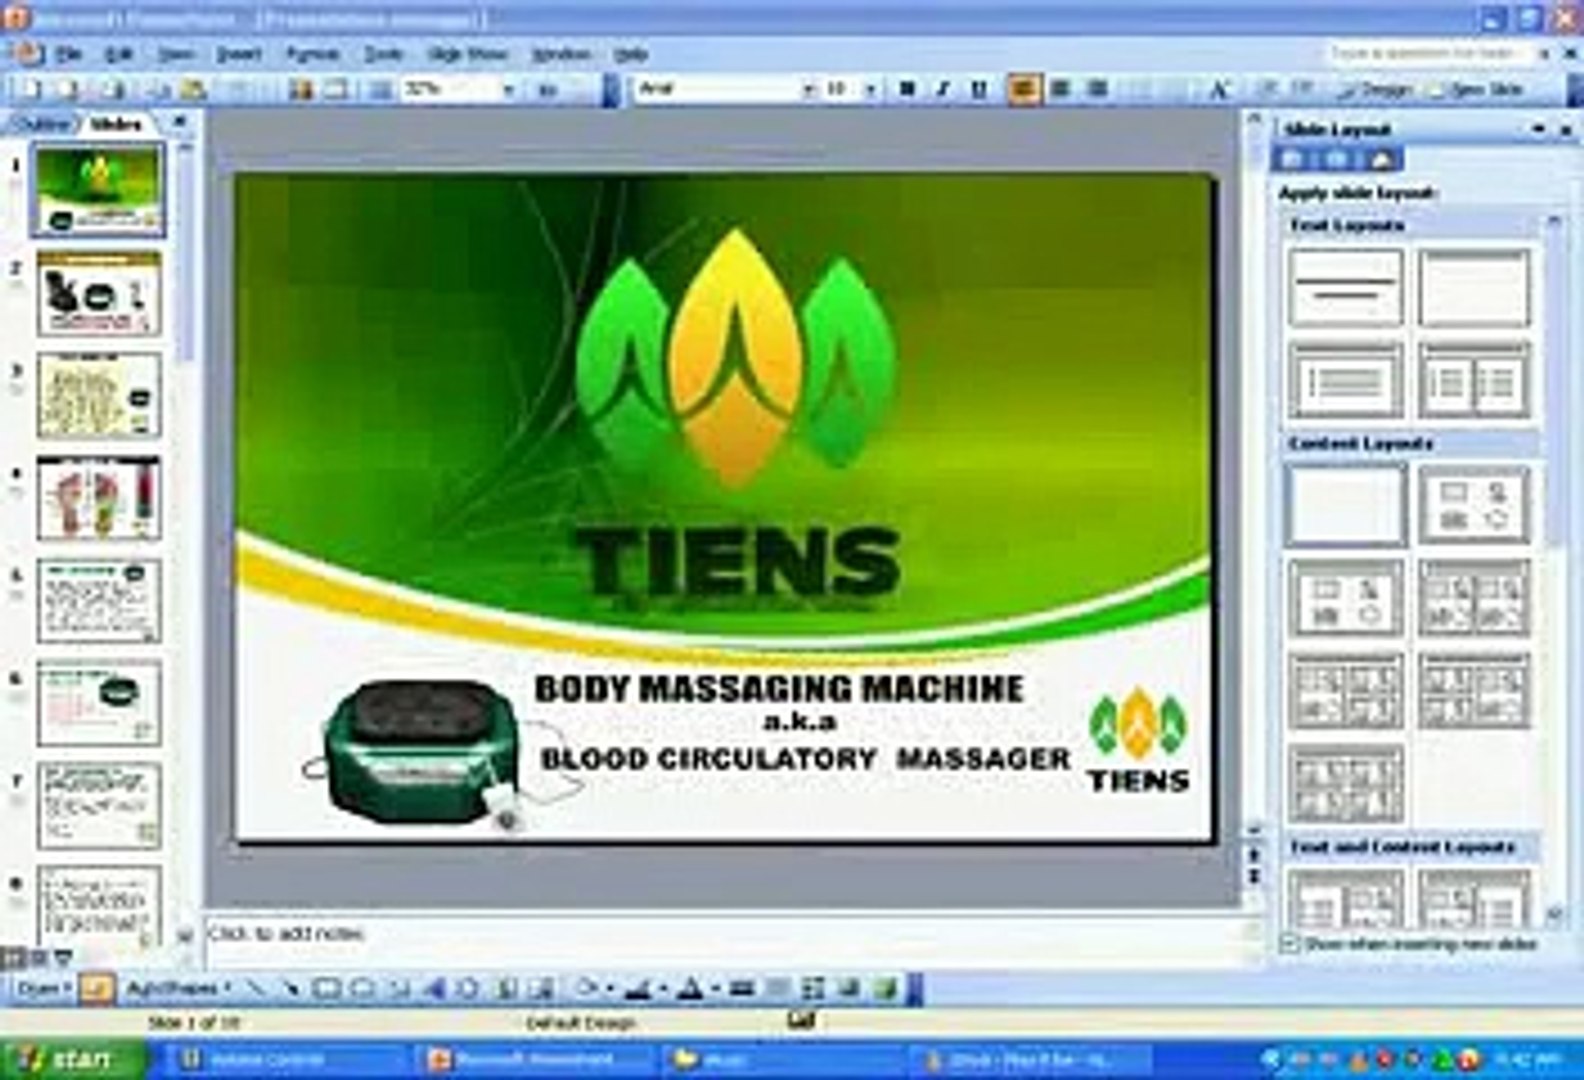Toggle Italic formatting
This screenshot has height=1080, width=1584.
943,89
